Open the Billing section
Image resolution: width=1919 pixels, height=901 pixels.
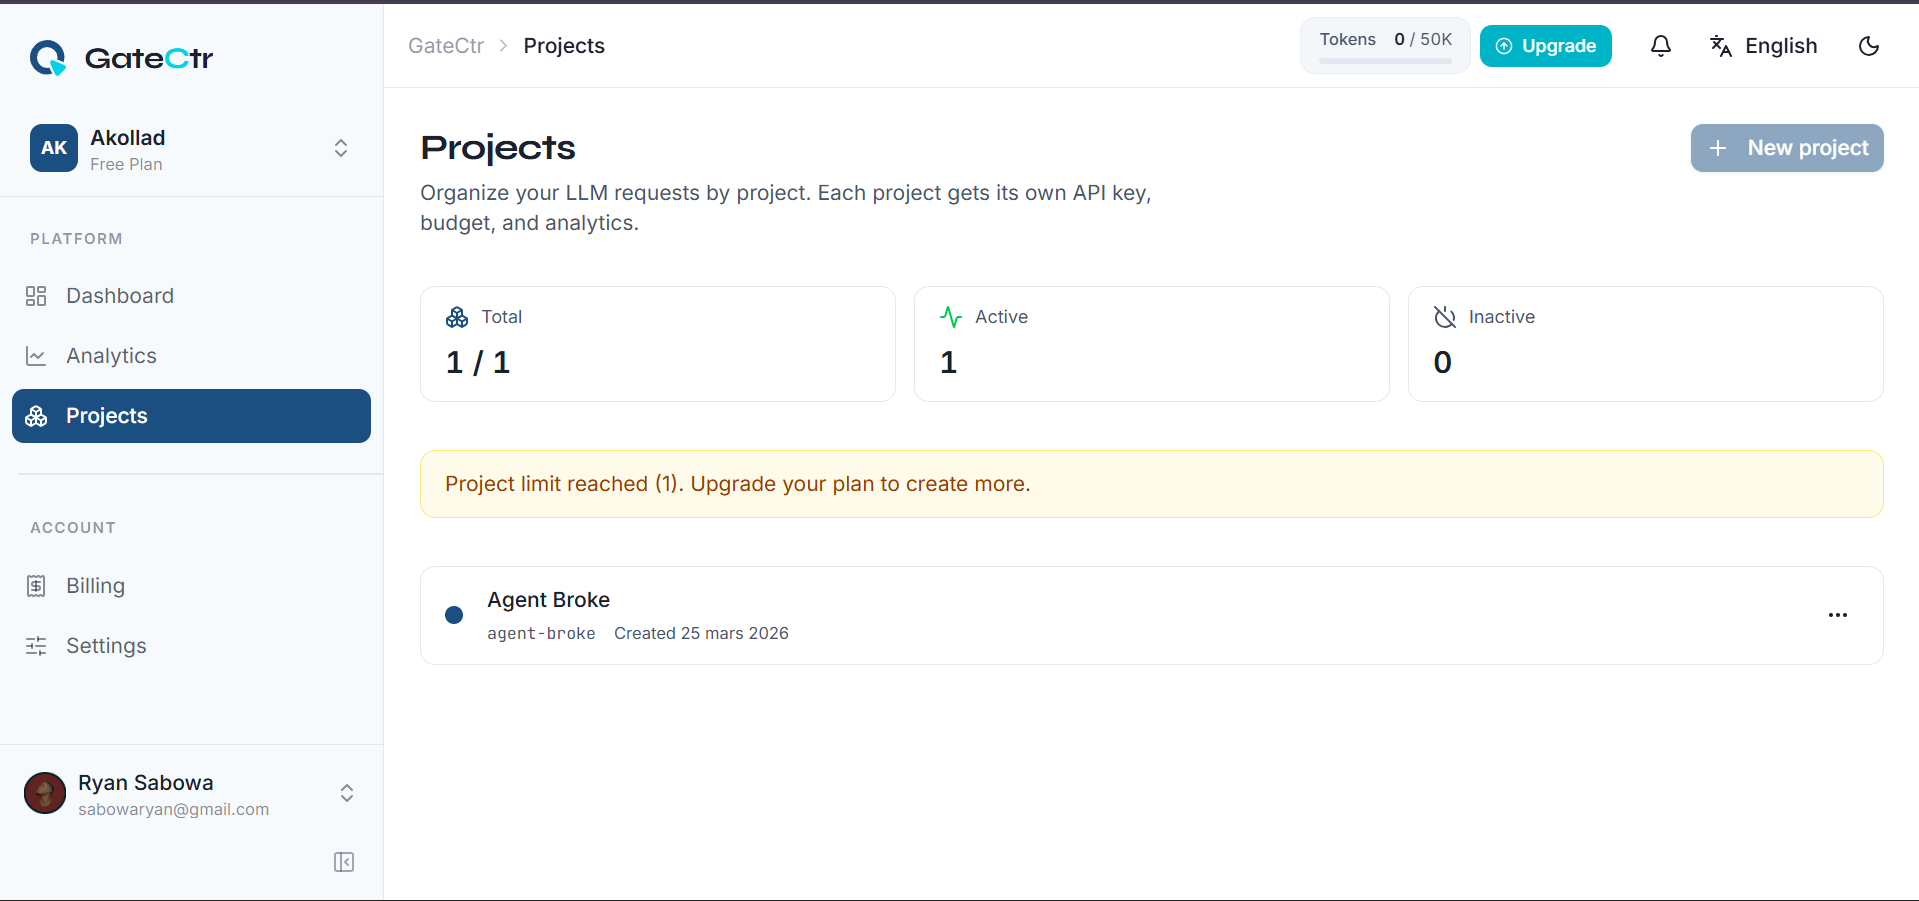pyautogui.click(x=95, y=586)
